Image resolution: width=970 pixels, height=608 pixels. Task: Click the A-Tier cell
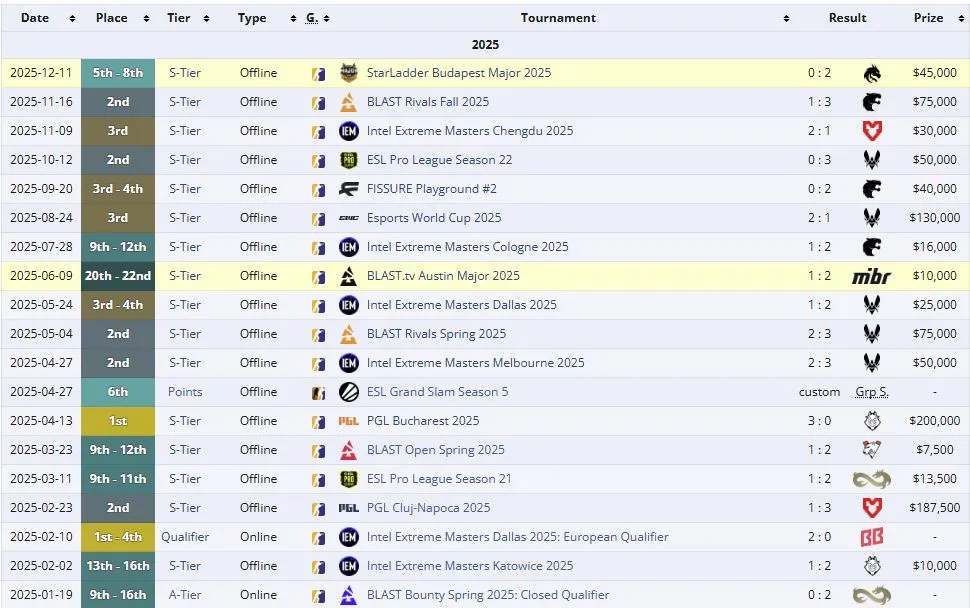tap(185, 595)
